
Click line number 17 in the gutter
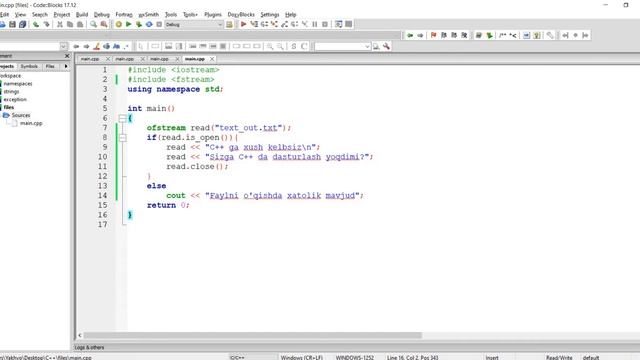[102, 224]
